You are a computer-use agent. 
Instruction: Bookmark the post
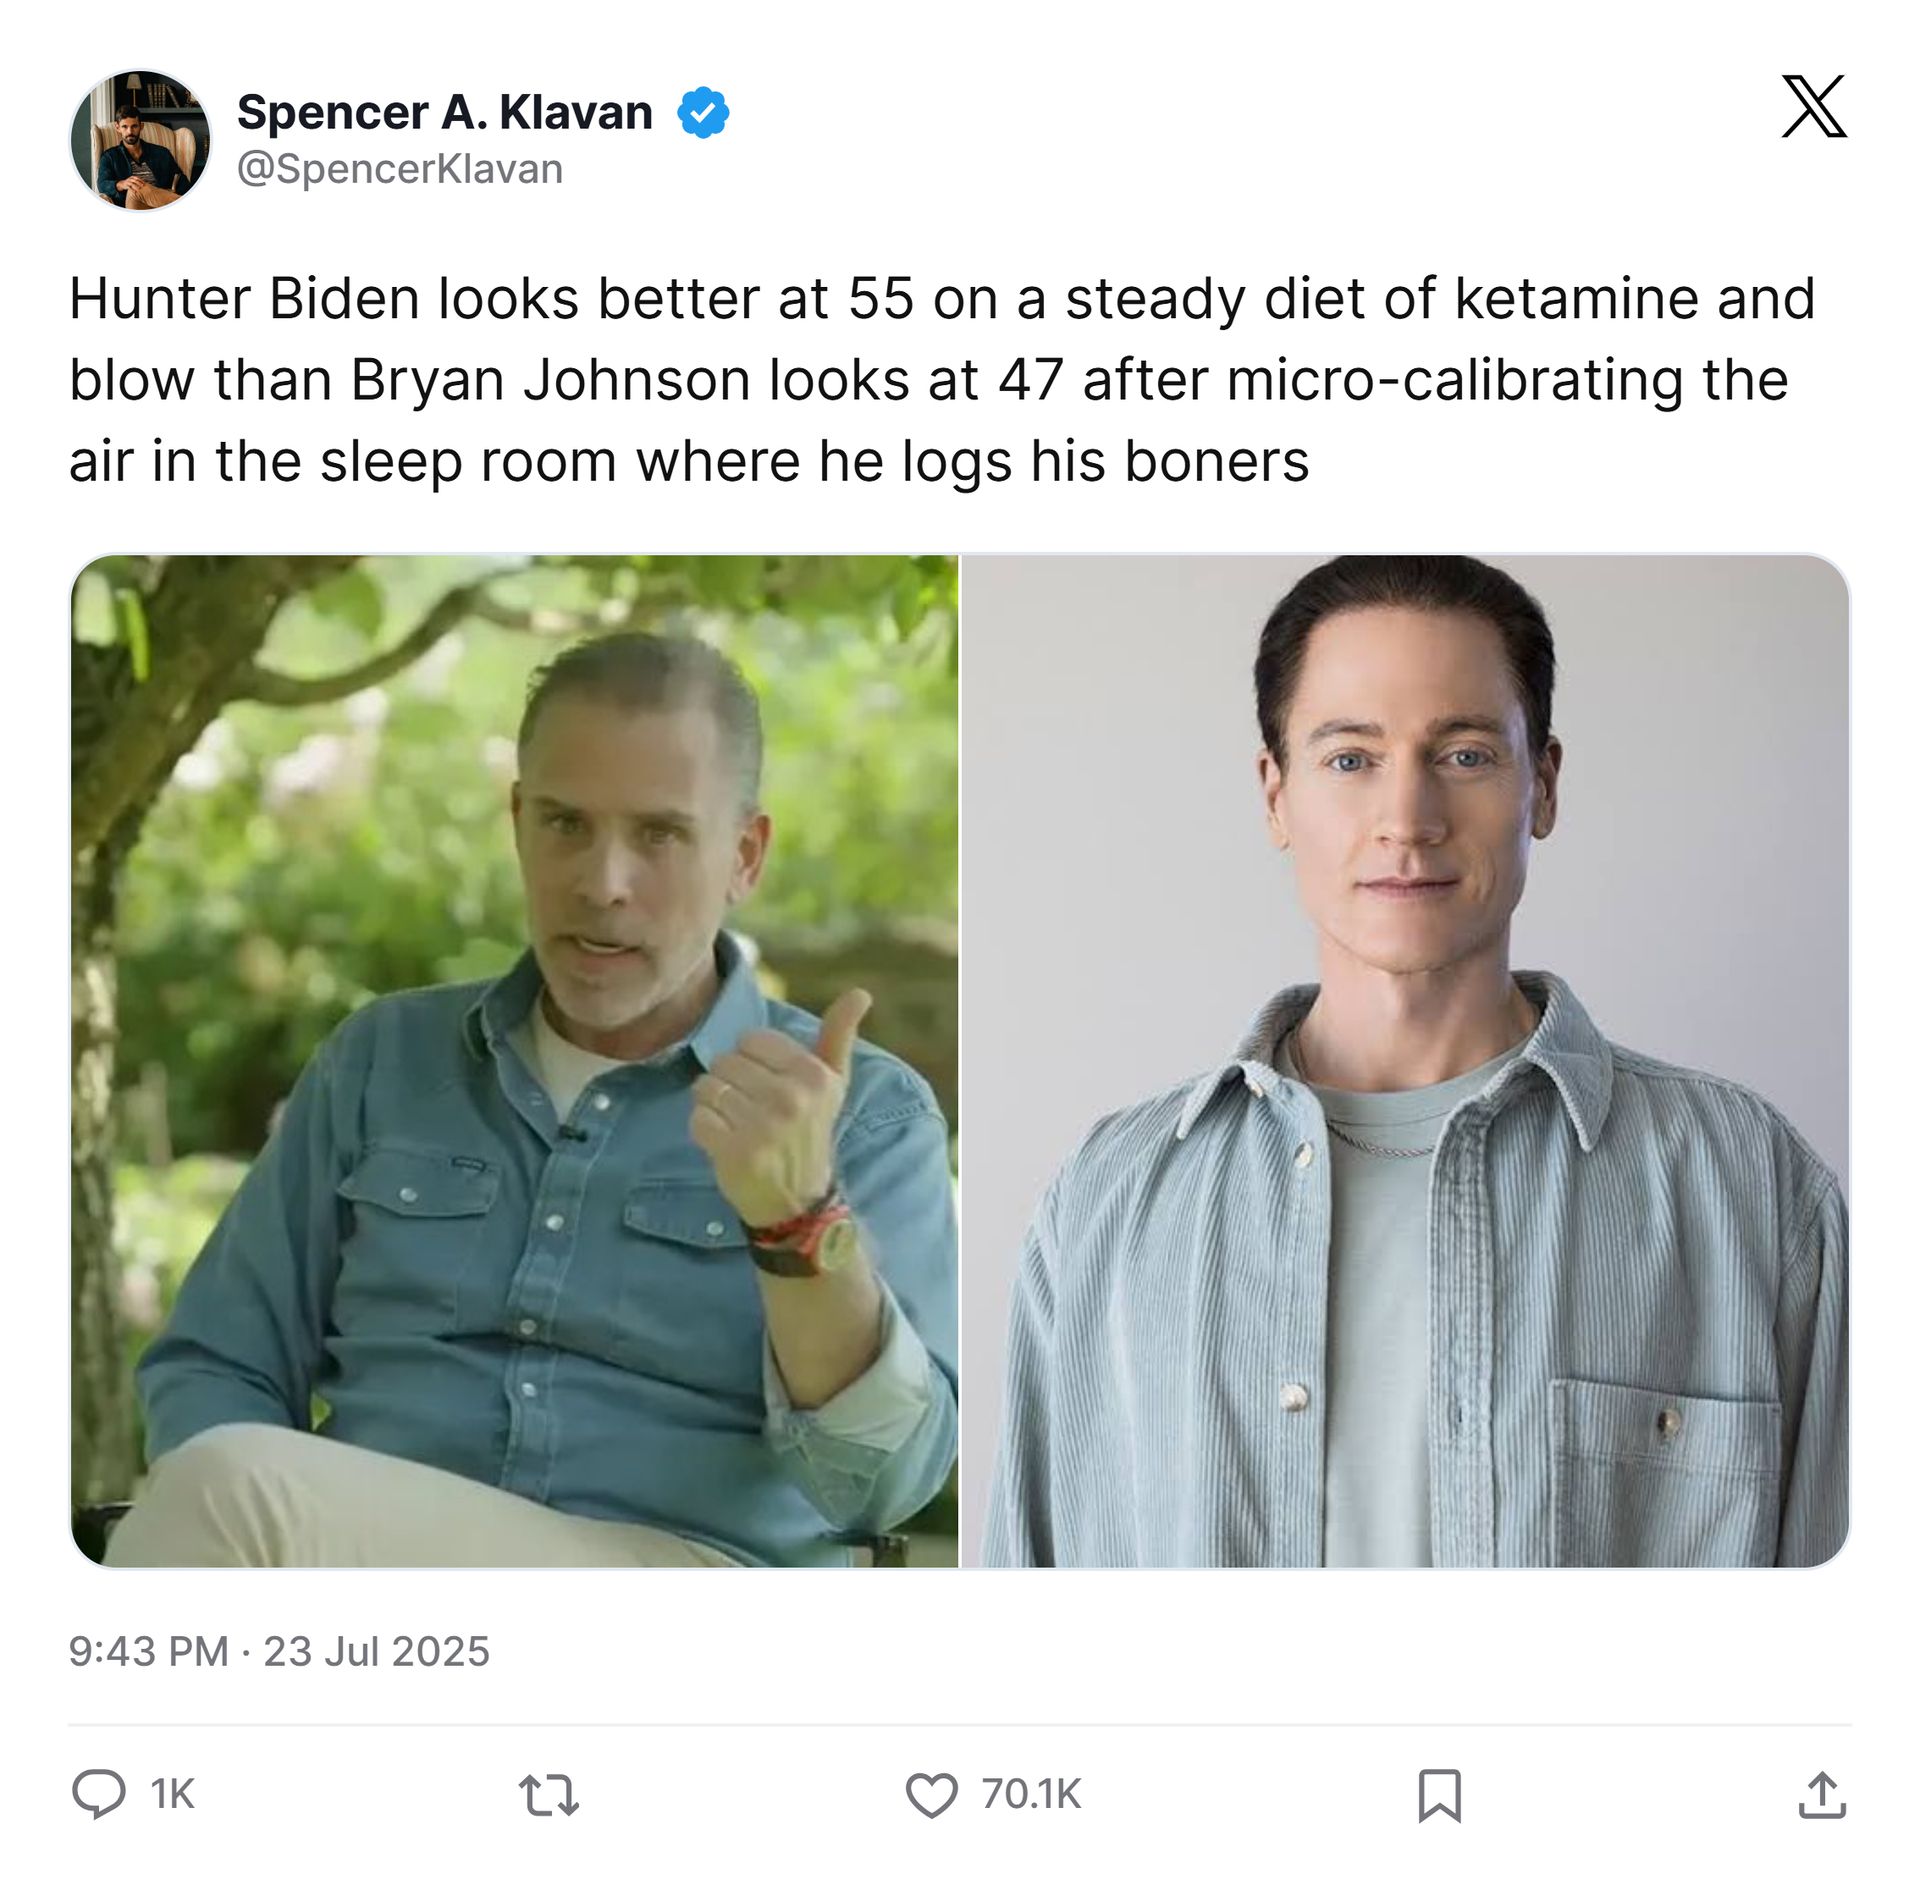(x=1440, y=1795)
